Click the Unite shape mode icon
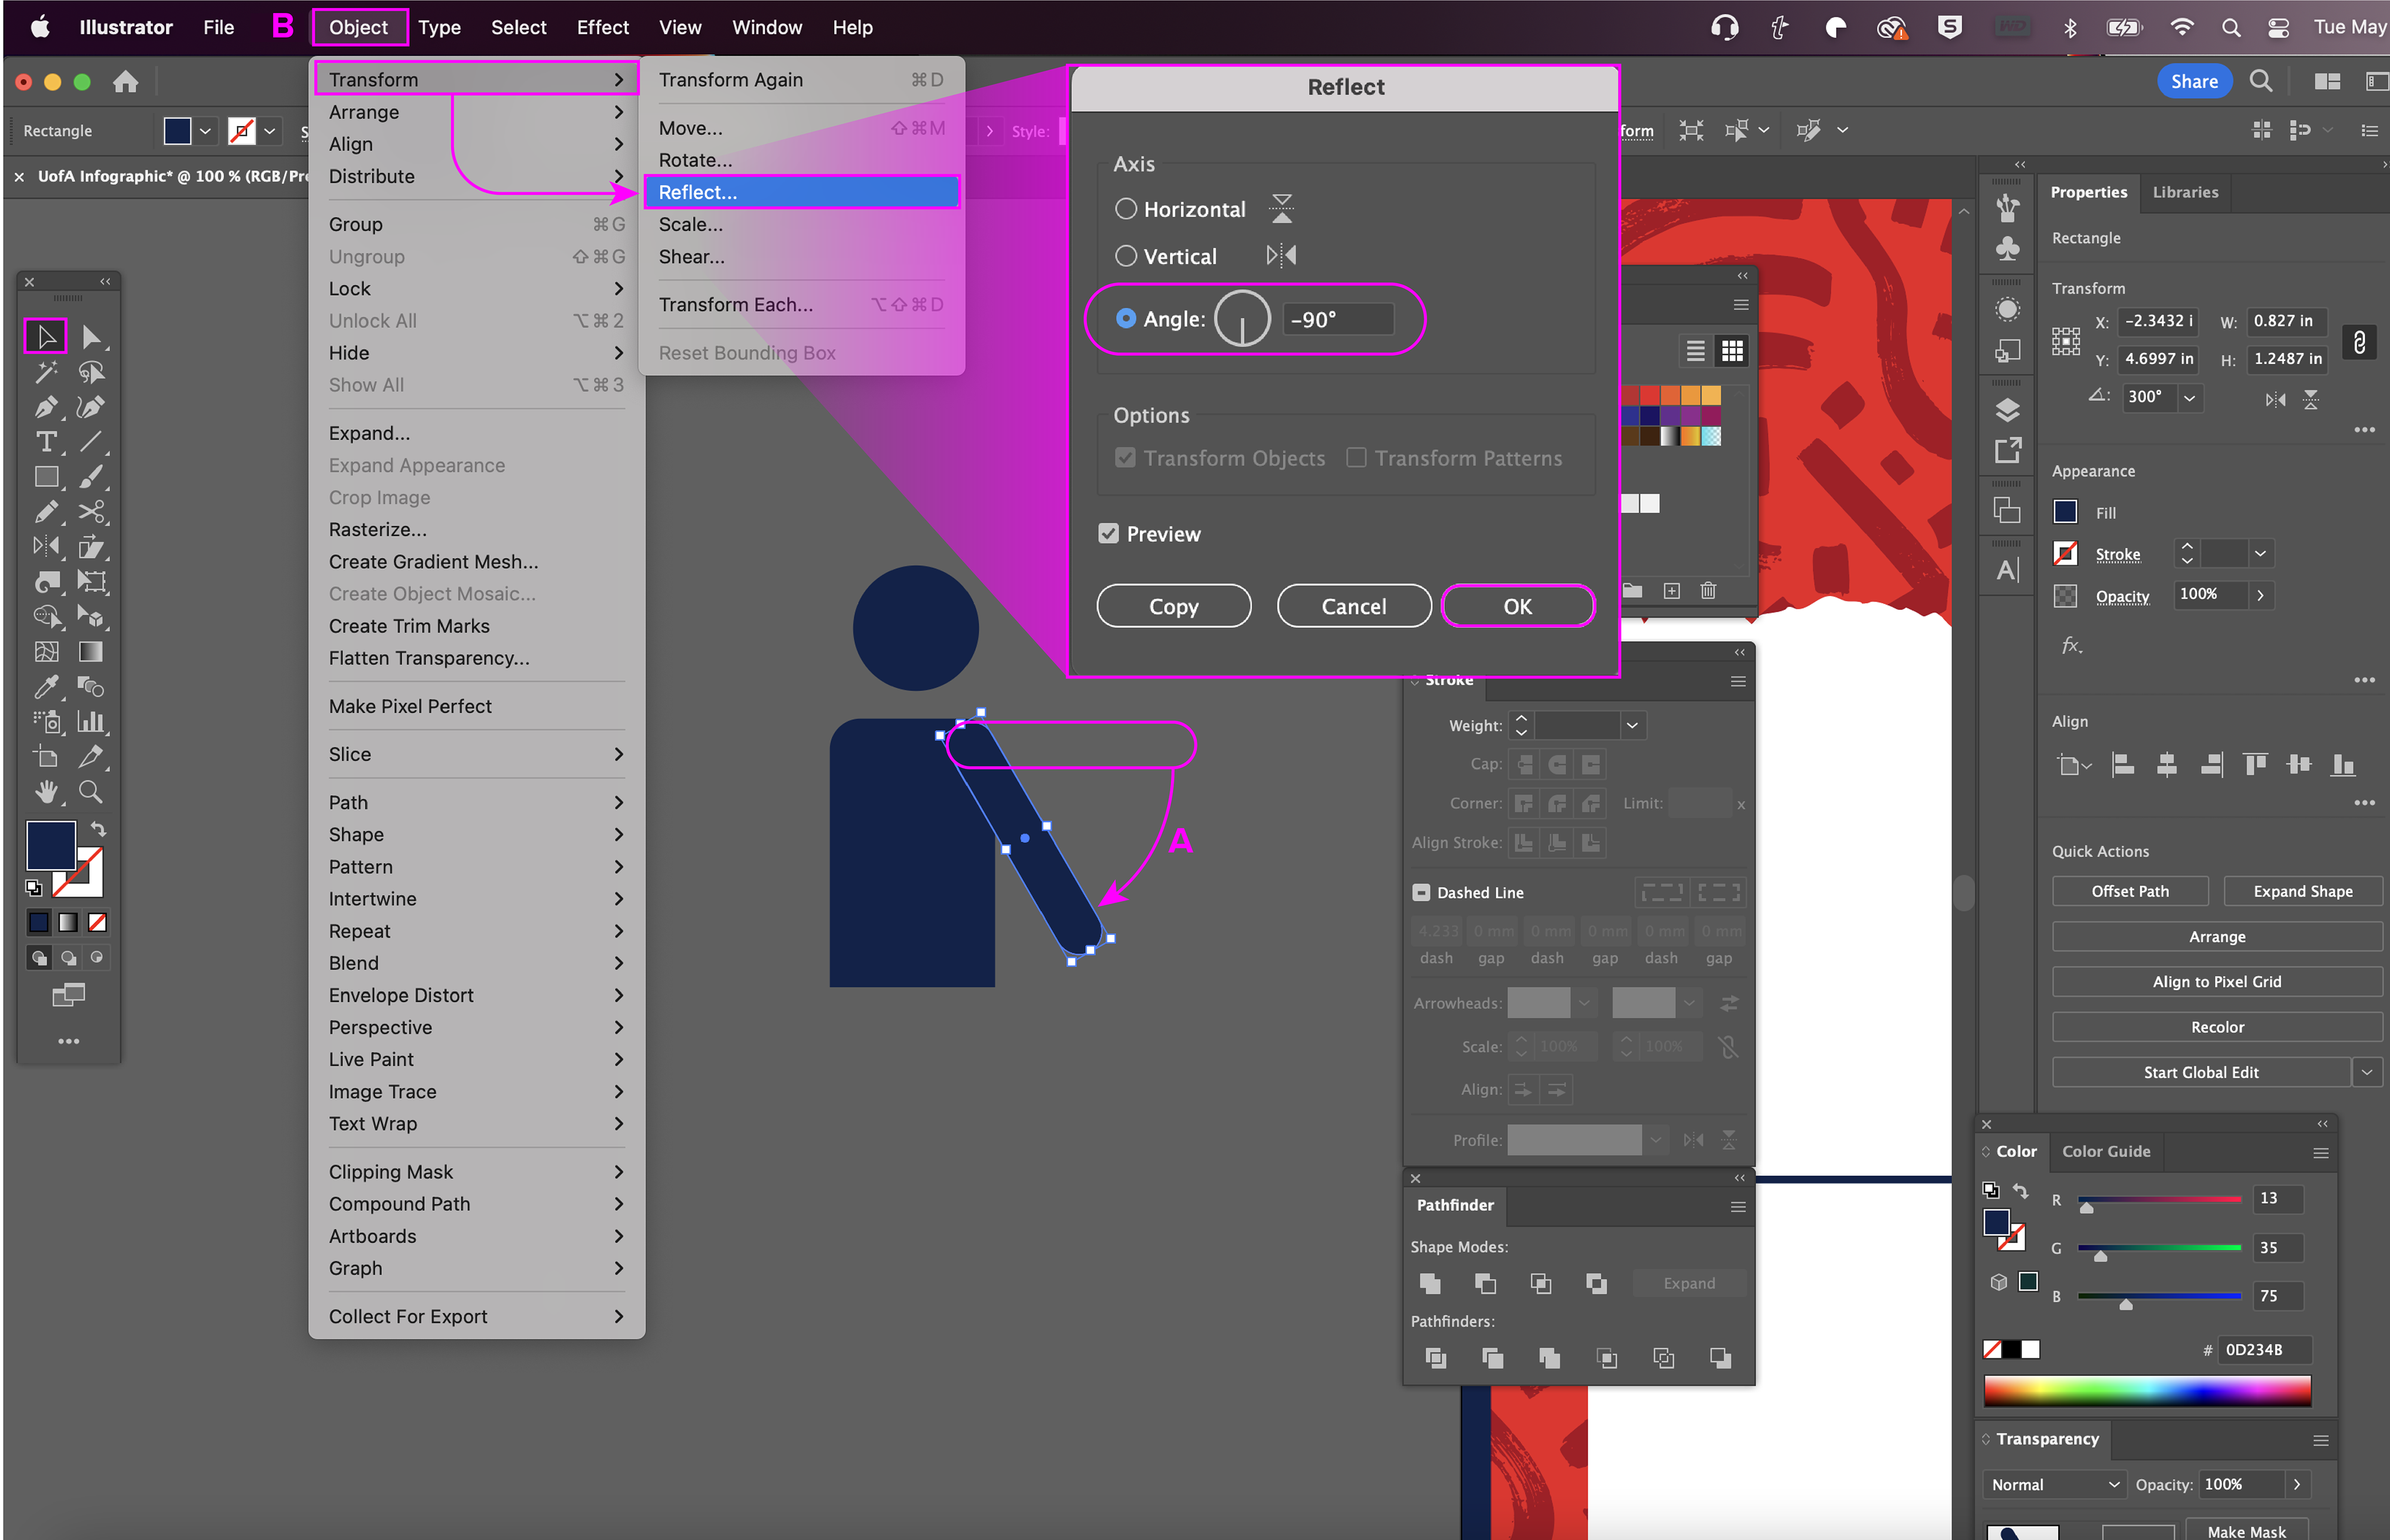 pyautogui.click(x=1430, y=1283)
